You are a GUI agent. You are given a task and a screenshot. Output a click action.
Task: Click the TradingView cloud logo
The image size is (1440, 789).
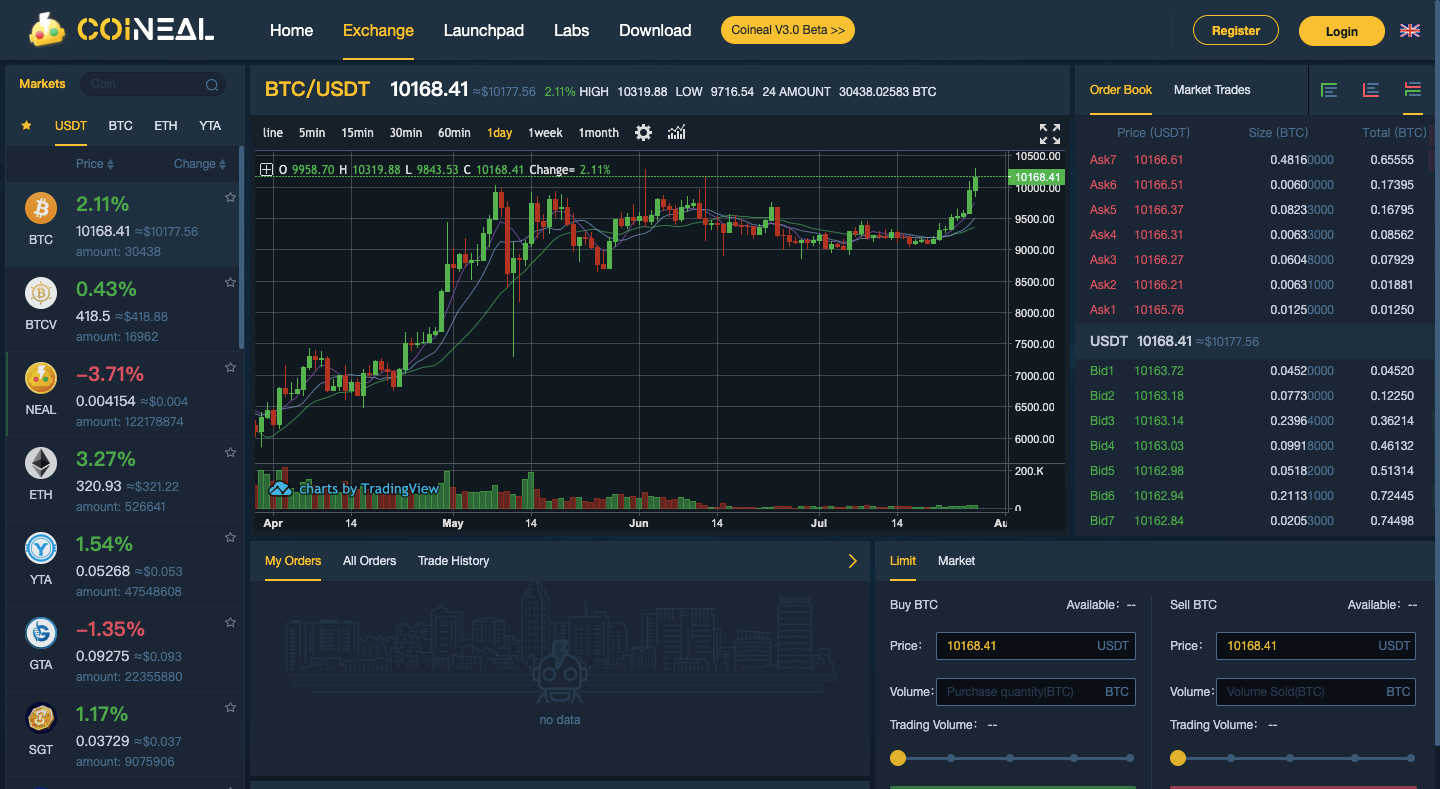pos(280,488)
